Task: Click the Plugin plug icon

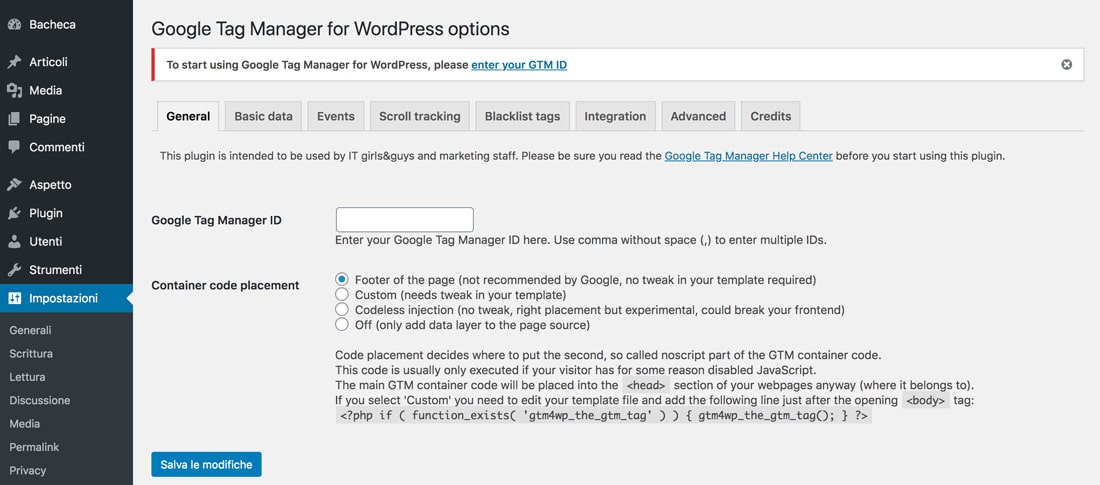Action: [x=14, y=213]
